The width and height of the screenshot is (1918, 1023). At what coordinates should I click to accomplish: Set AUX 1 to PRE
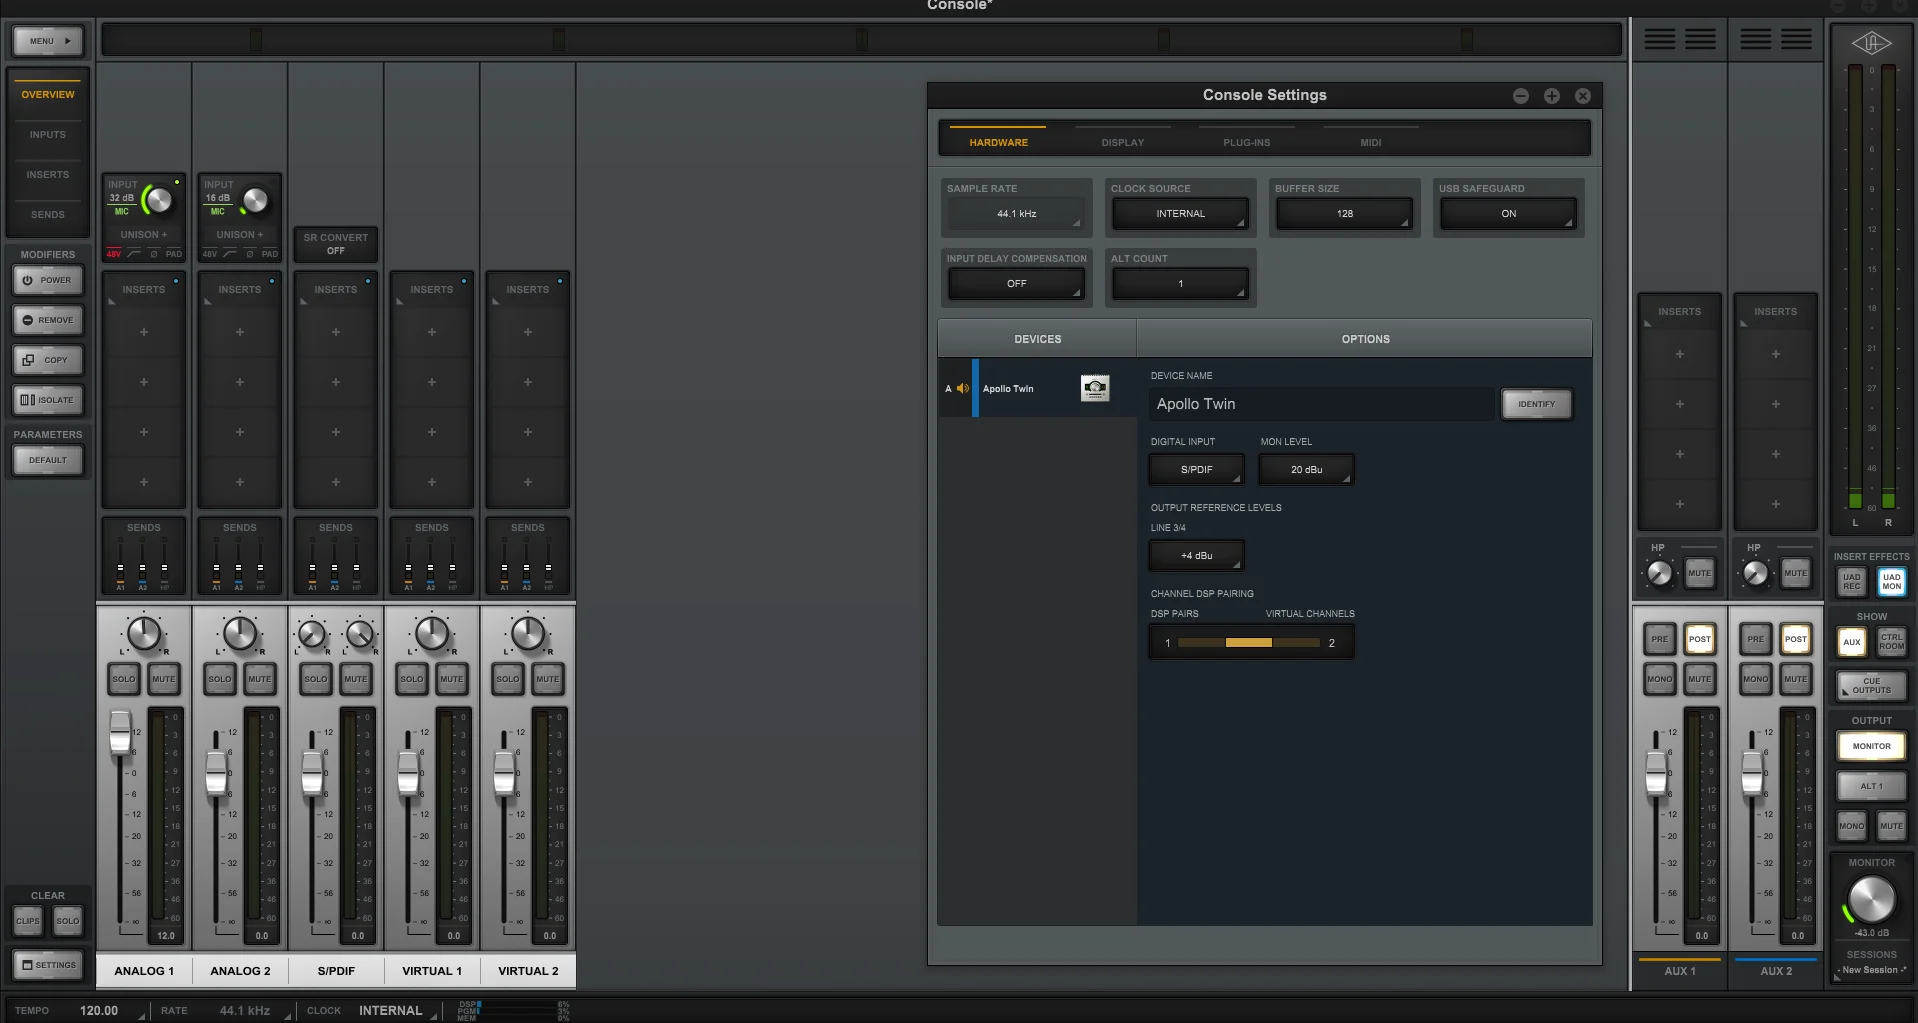(1660, 639)
